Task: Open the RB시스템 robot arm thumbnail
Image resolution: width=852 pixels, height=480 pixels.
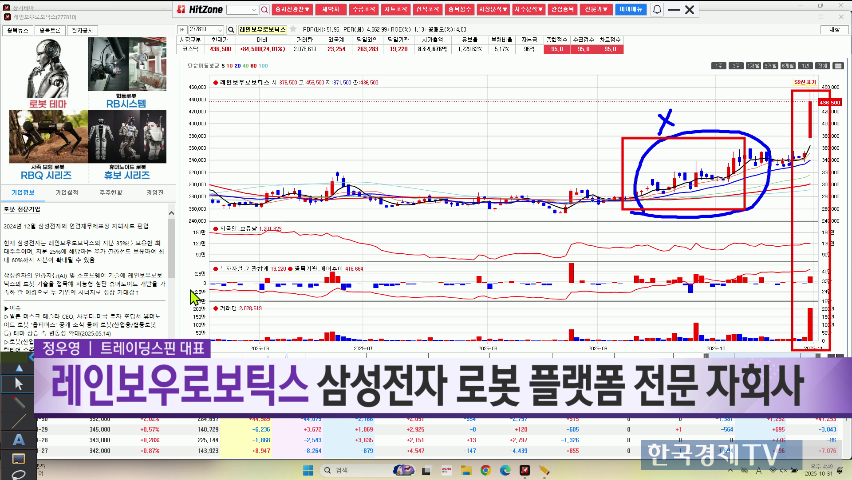Action: [126, 68]
